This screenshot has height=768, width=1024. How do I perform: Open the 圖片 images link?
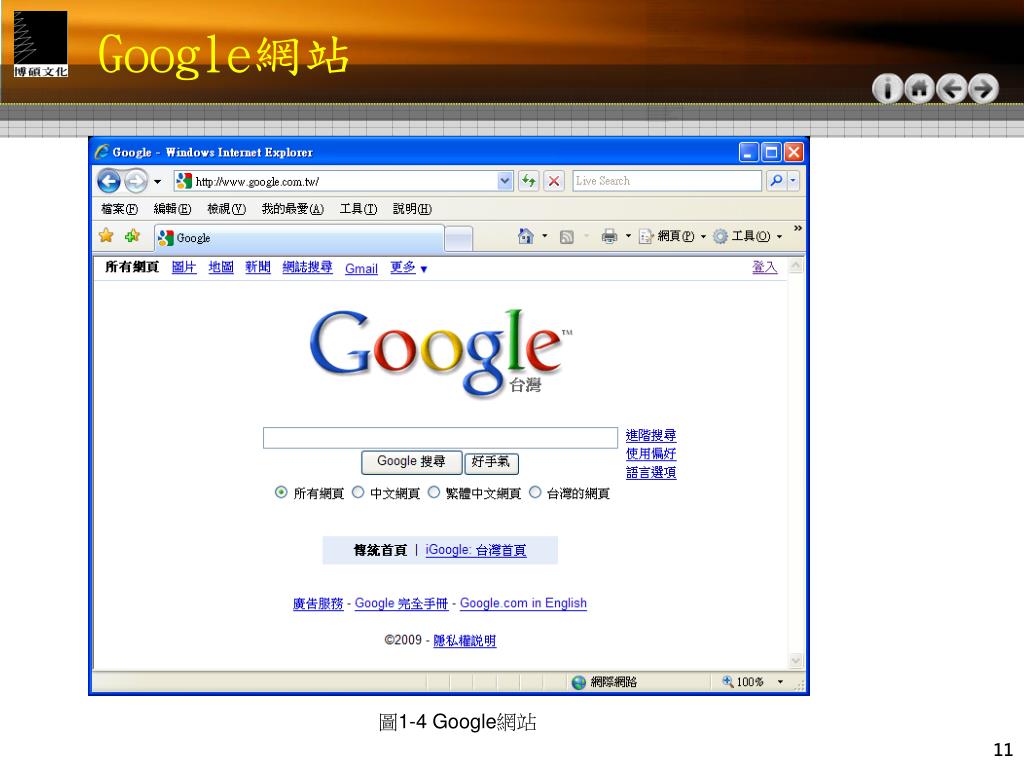[184, 267]
